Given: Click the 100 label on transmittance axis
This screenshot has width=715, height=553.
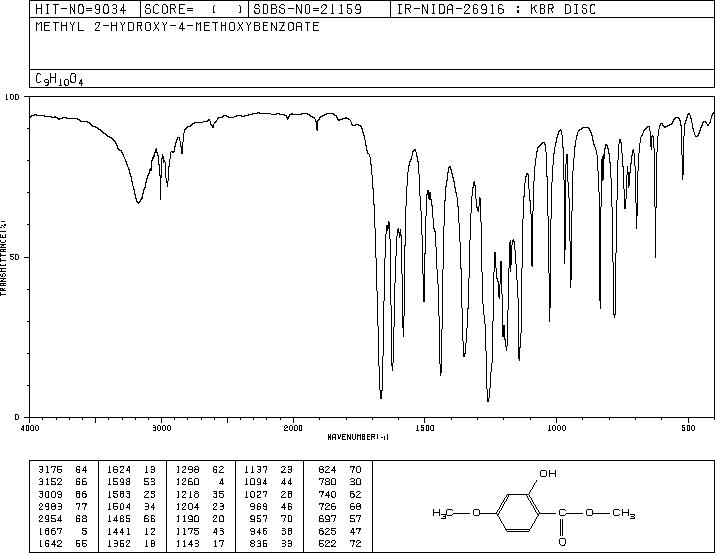Looking at the screenshot, I should (11, 97).
